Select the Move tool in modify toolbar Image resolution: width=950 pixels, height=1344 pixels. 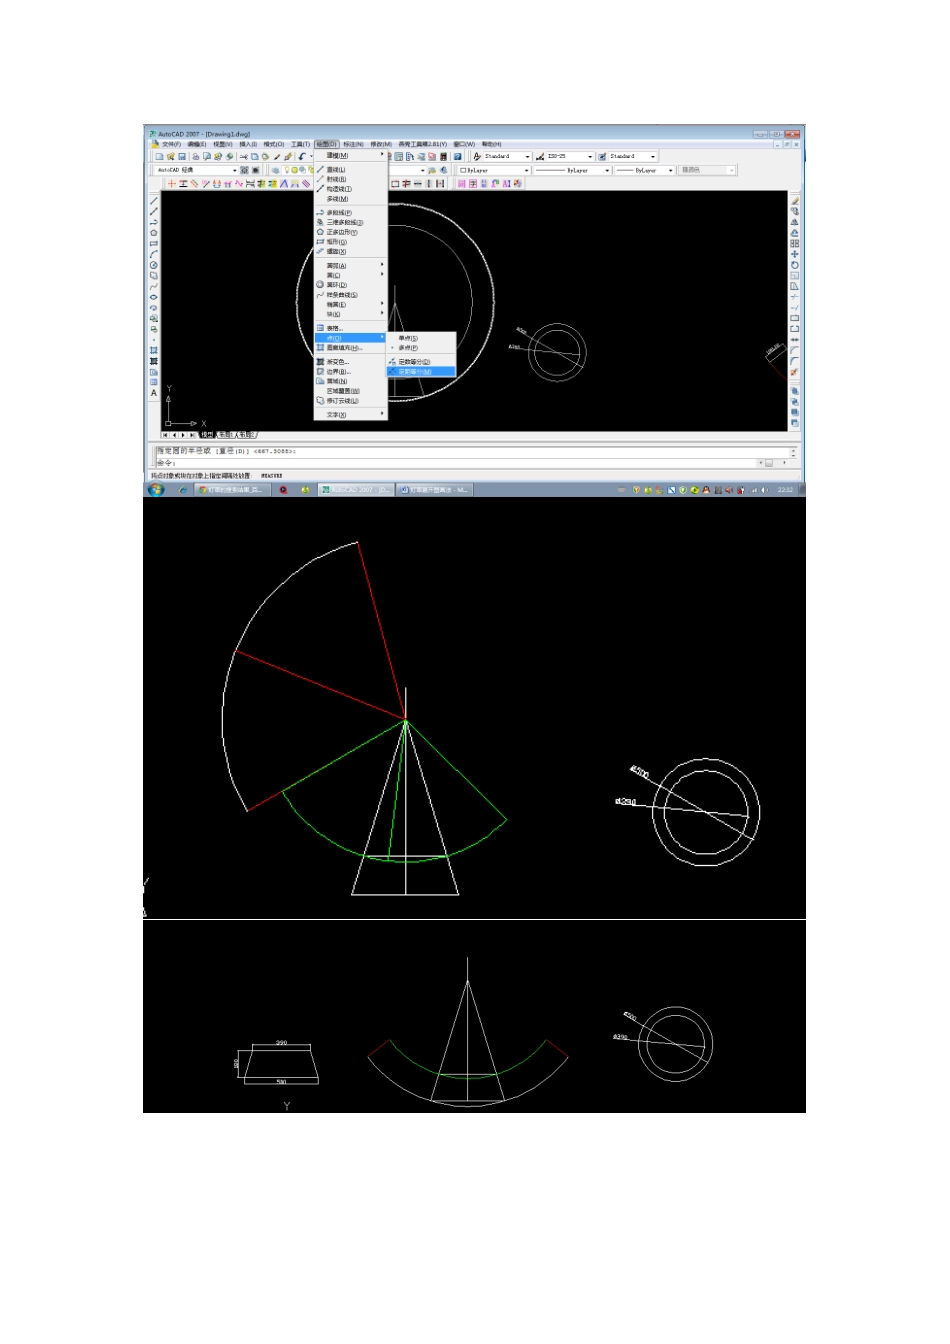click(x=795, y=254)
